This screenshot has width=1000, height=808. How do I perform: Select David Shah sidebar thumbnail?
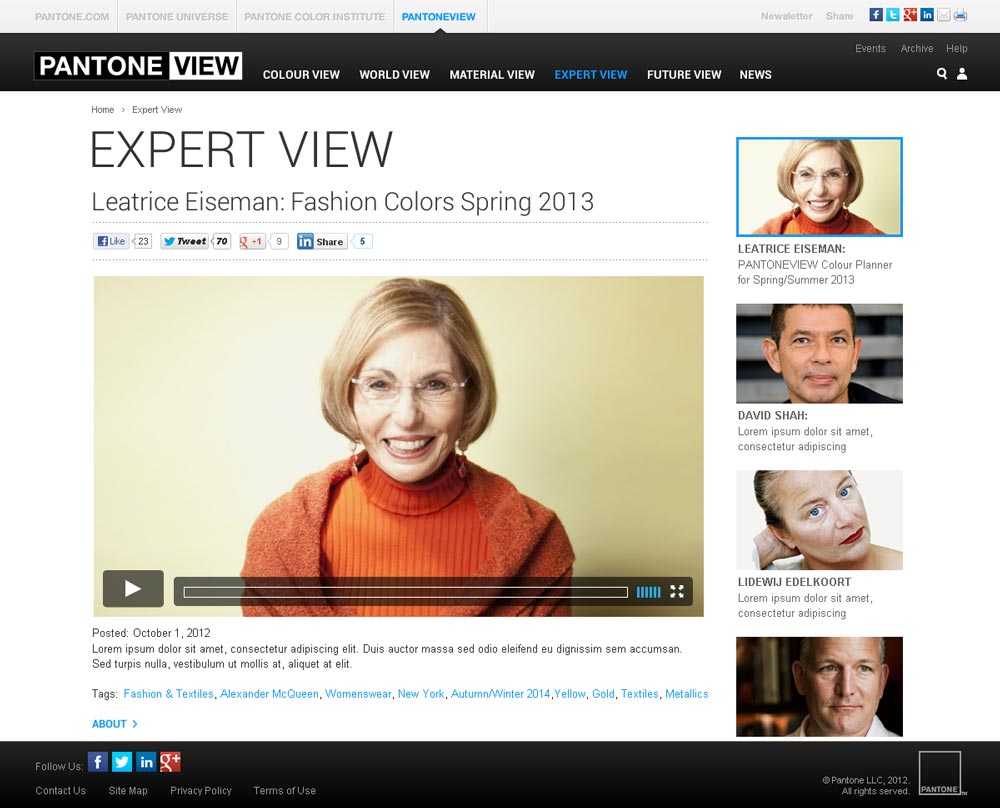(x=820, y=353)
